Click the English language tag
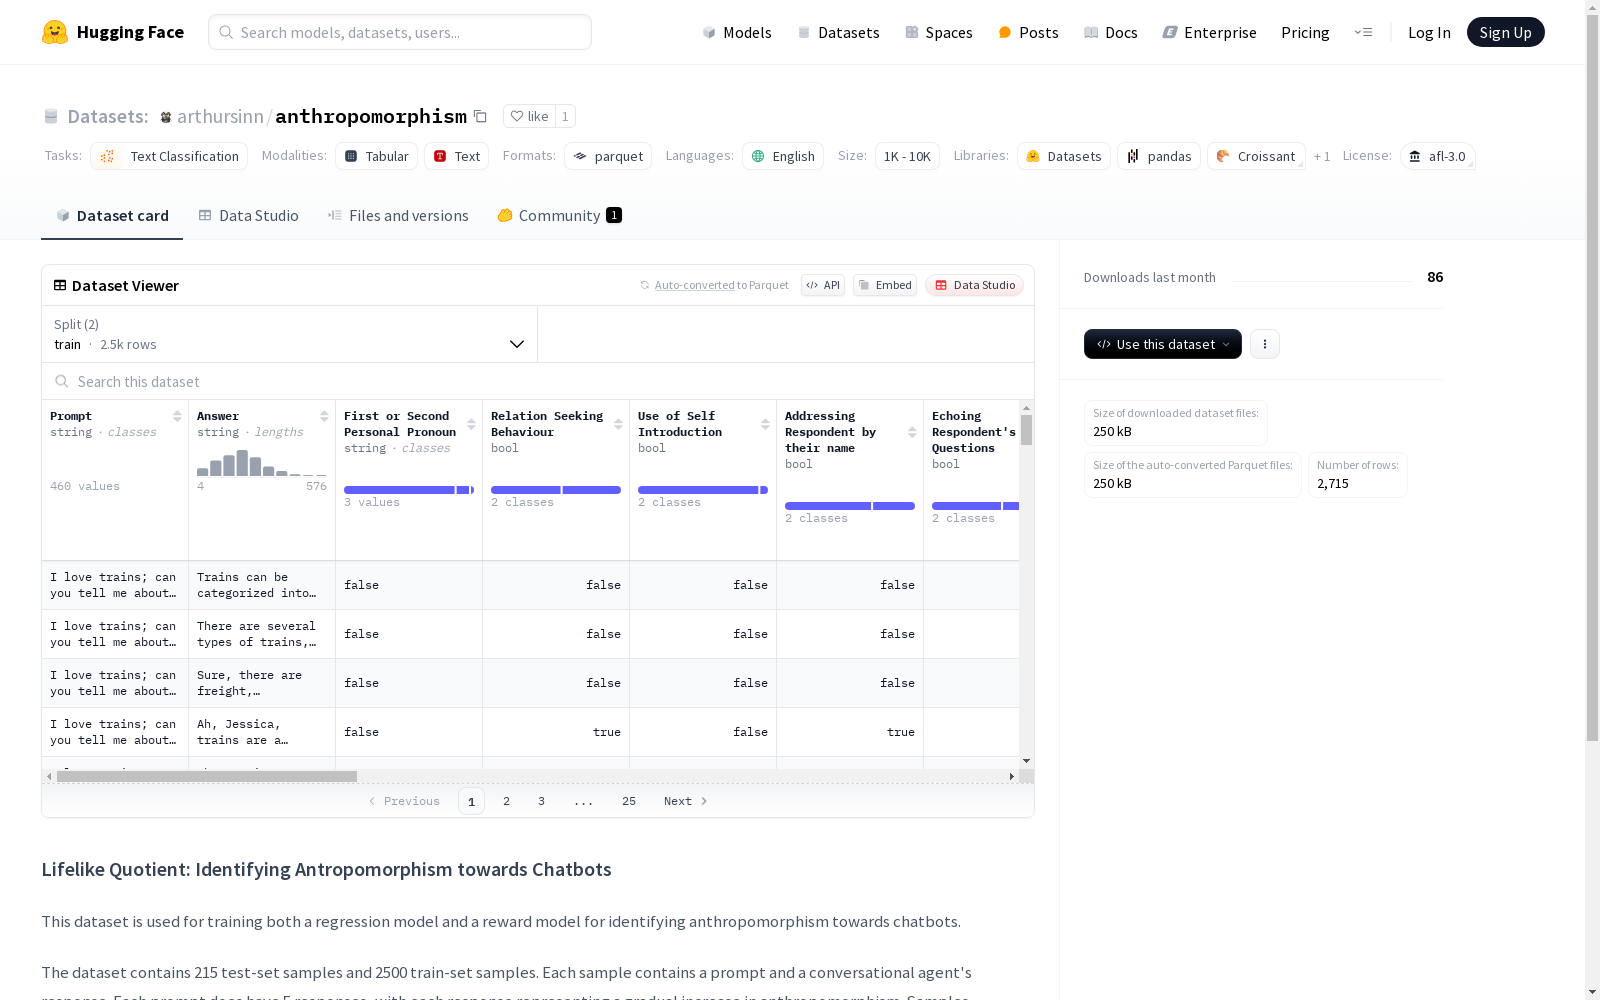 point(783,156)
